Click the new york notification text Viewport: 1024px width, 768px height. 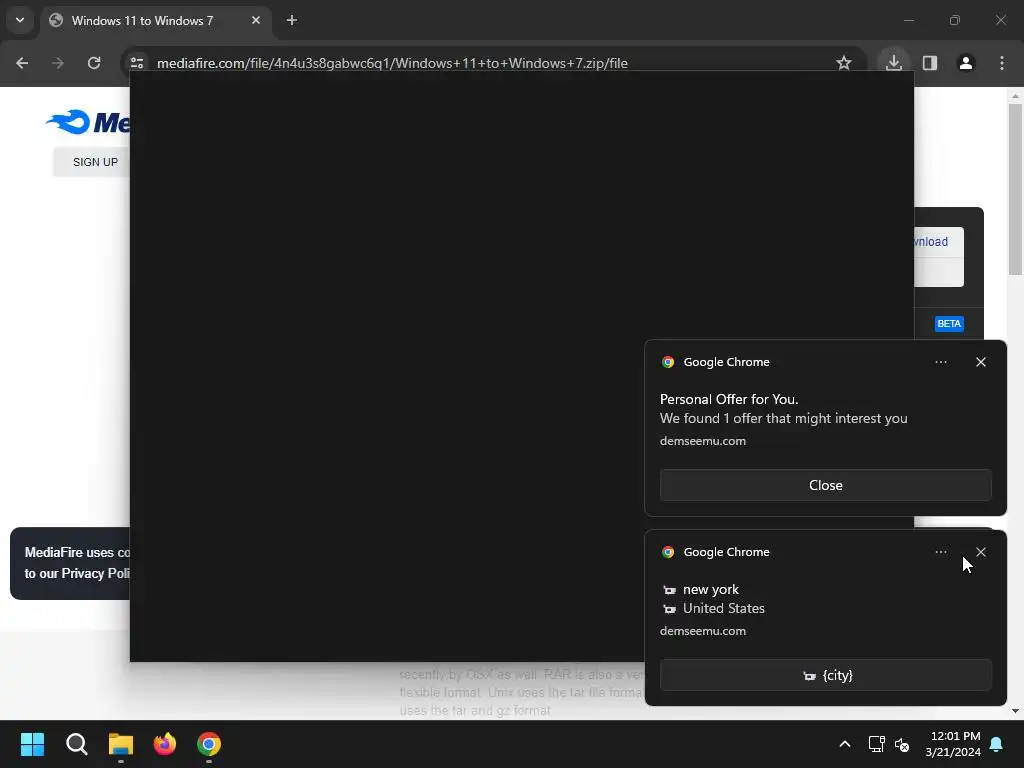click(711, 590)
